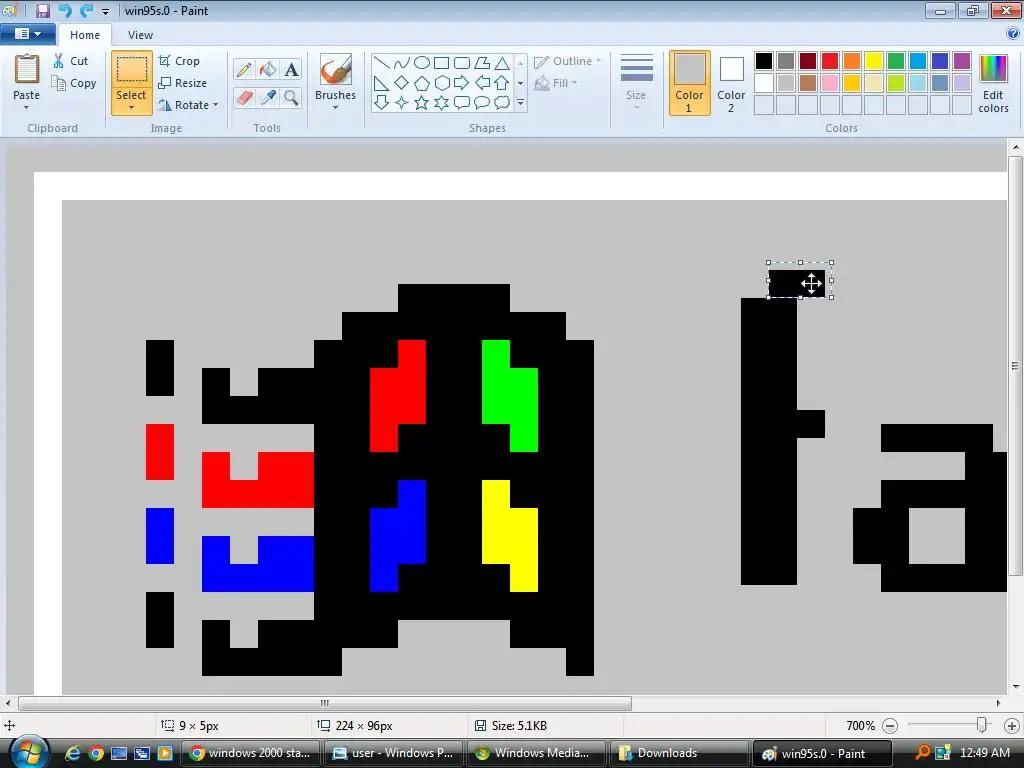The height and width of the screenshot is (768, 1024).
Task: Pick the Diamond shape
Action: pyautogui.click(x=402, y=83)
